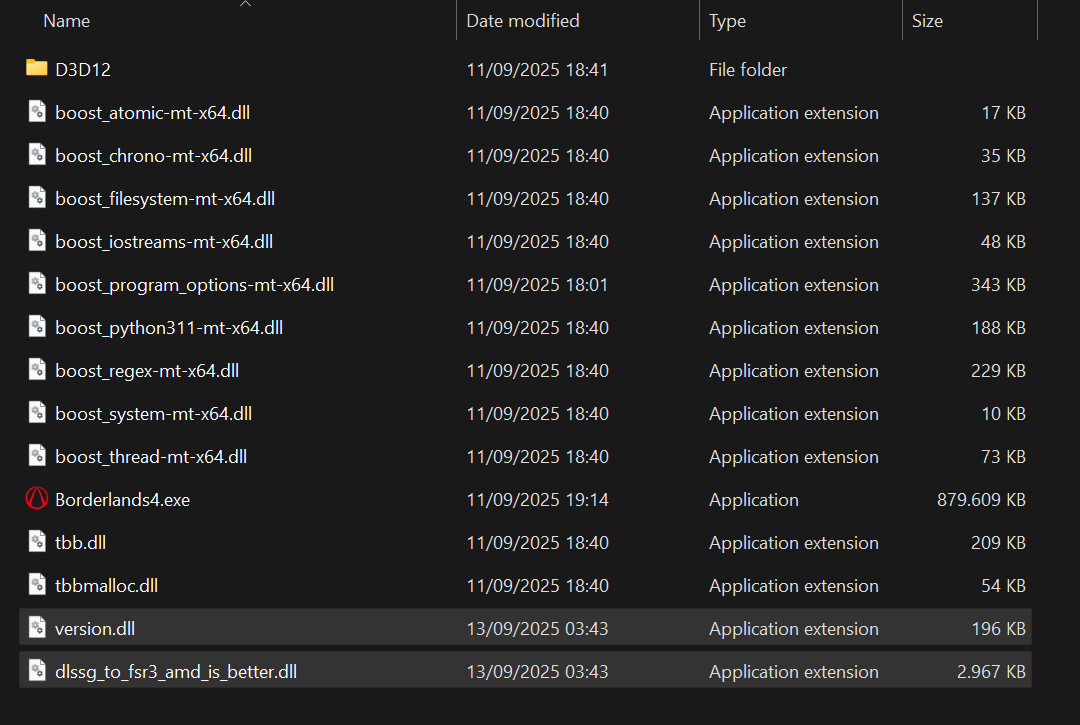This screenshot has height=725, width=1080.
Task: Click the Borderlands4.exe red application icon
Action: click(37, 499)
